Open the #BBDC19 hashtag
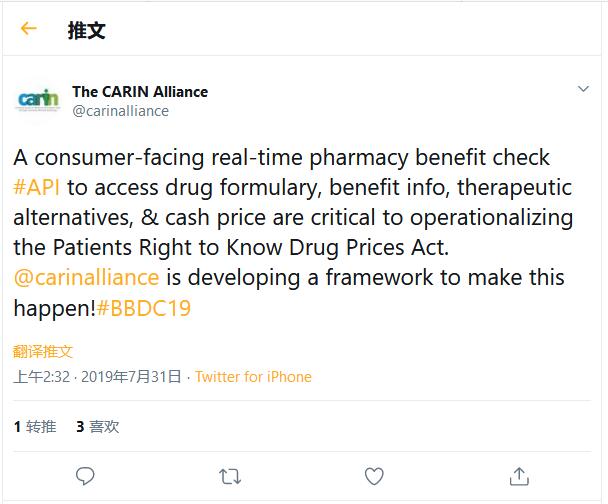The image size is (608, 504). [144, 307]
